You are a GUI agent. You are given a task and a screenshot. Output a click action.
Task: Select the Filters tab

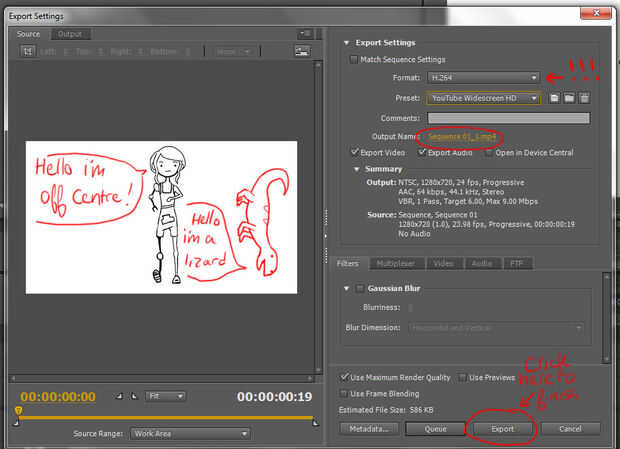348,263
